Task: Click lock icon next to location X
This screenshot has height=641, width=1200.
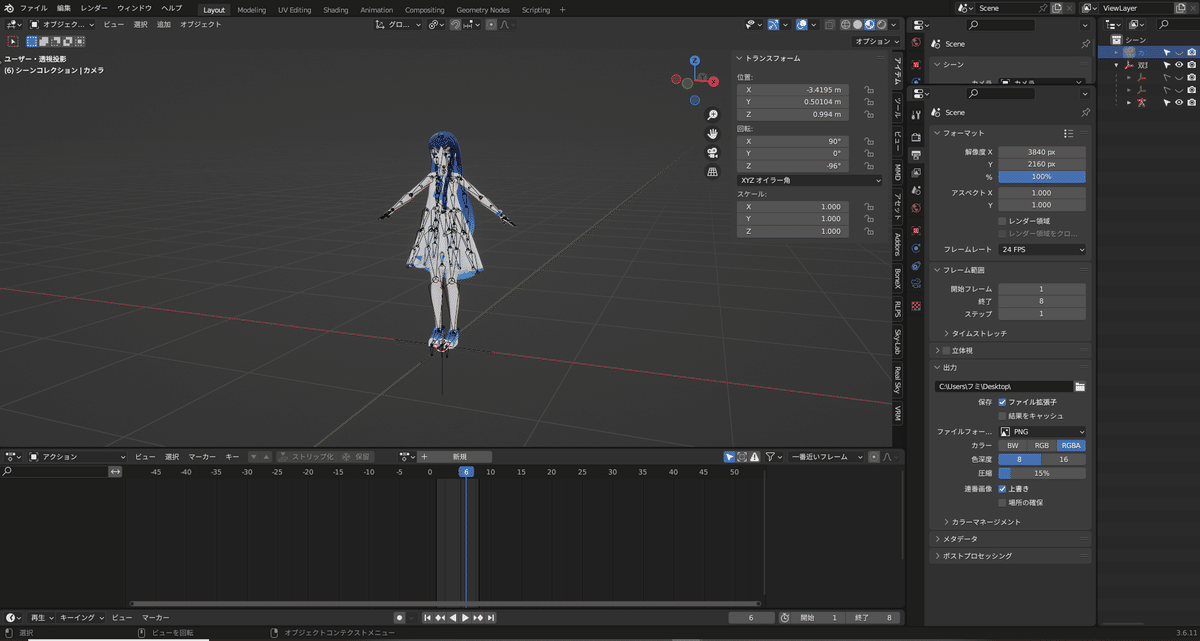Action: (869, 89)
